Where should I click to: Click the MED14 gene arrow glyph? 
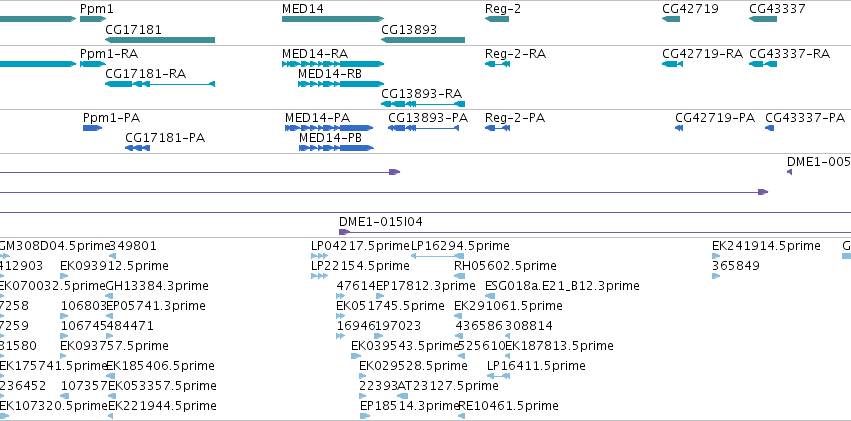[x=333, y=19]
